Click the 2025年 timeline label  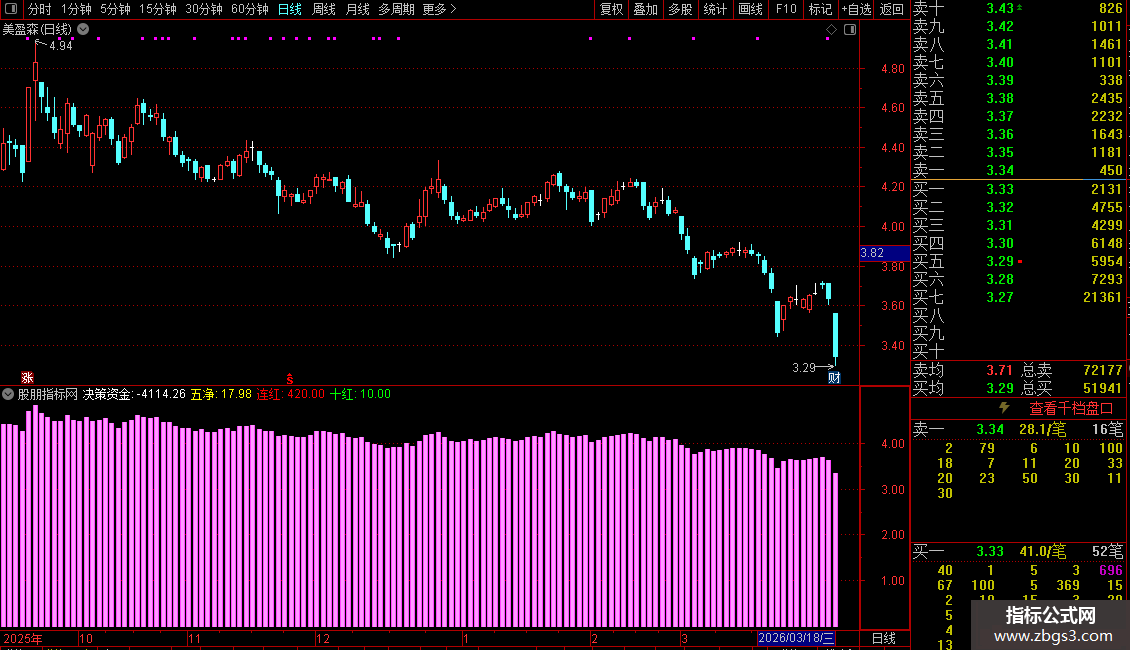(x=23, y=638)
